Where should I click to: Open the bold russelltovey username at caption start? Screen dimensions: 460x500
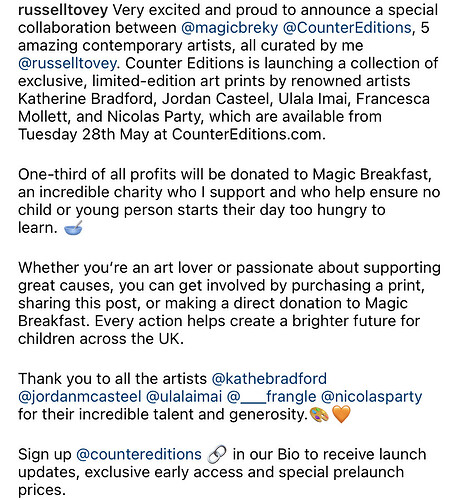click(63, 10)
